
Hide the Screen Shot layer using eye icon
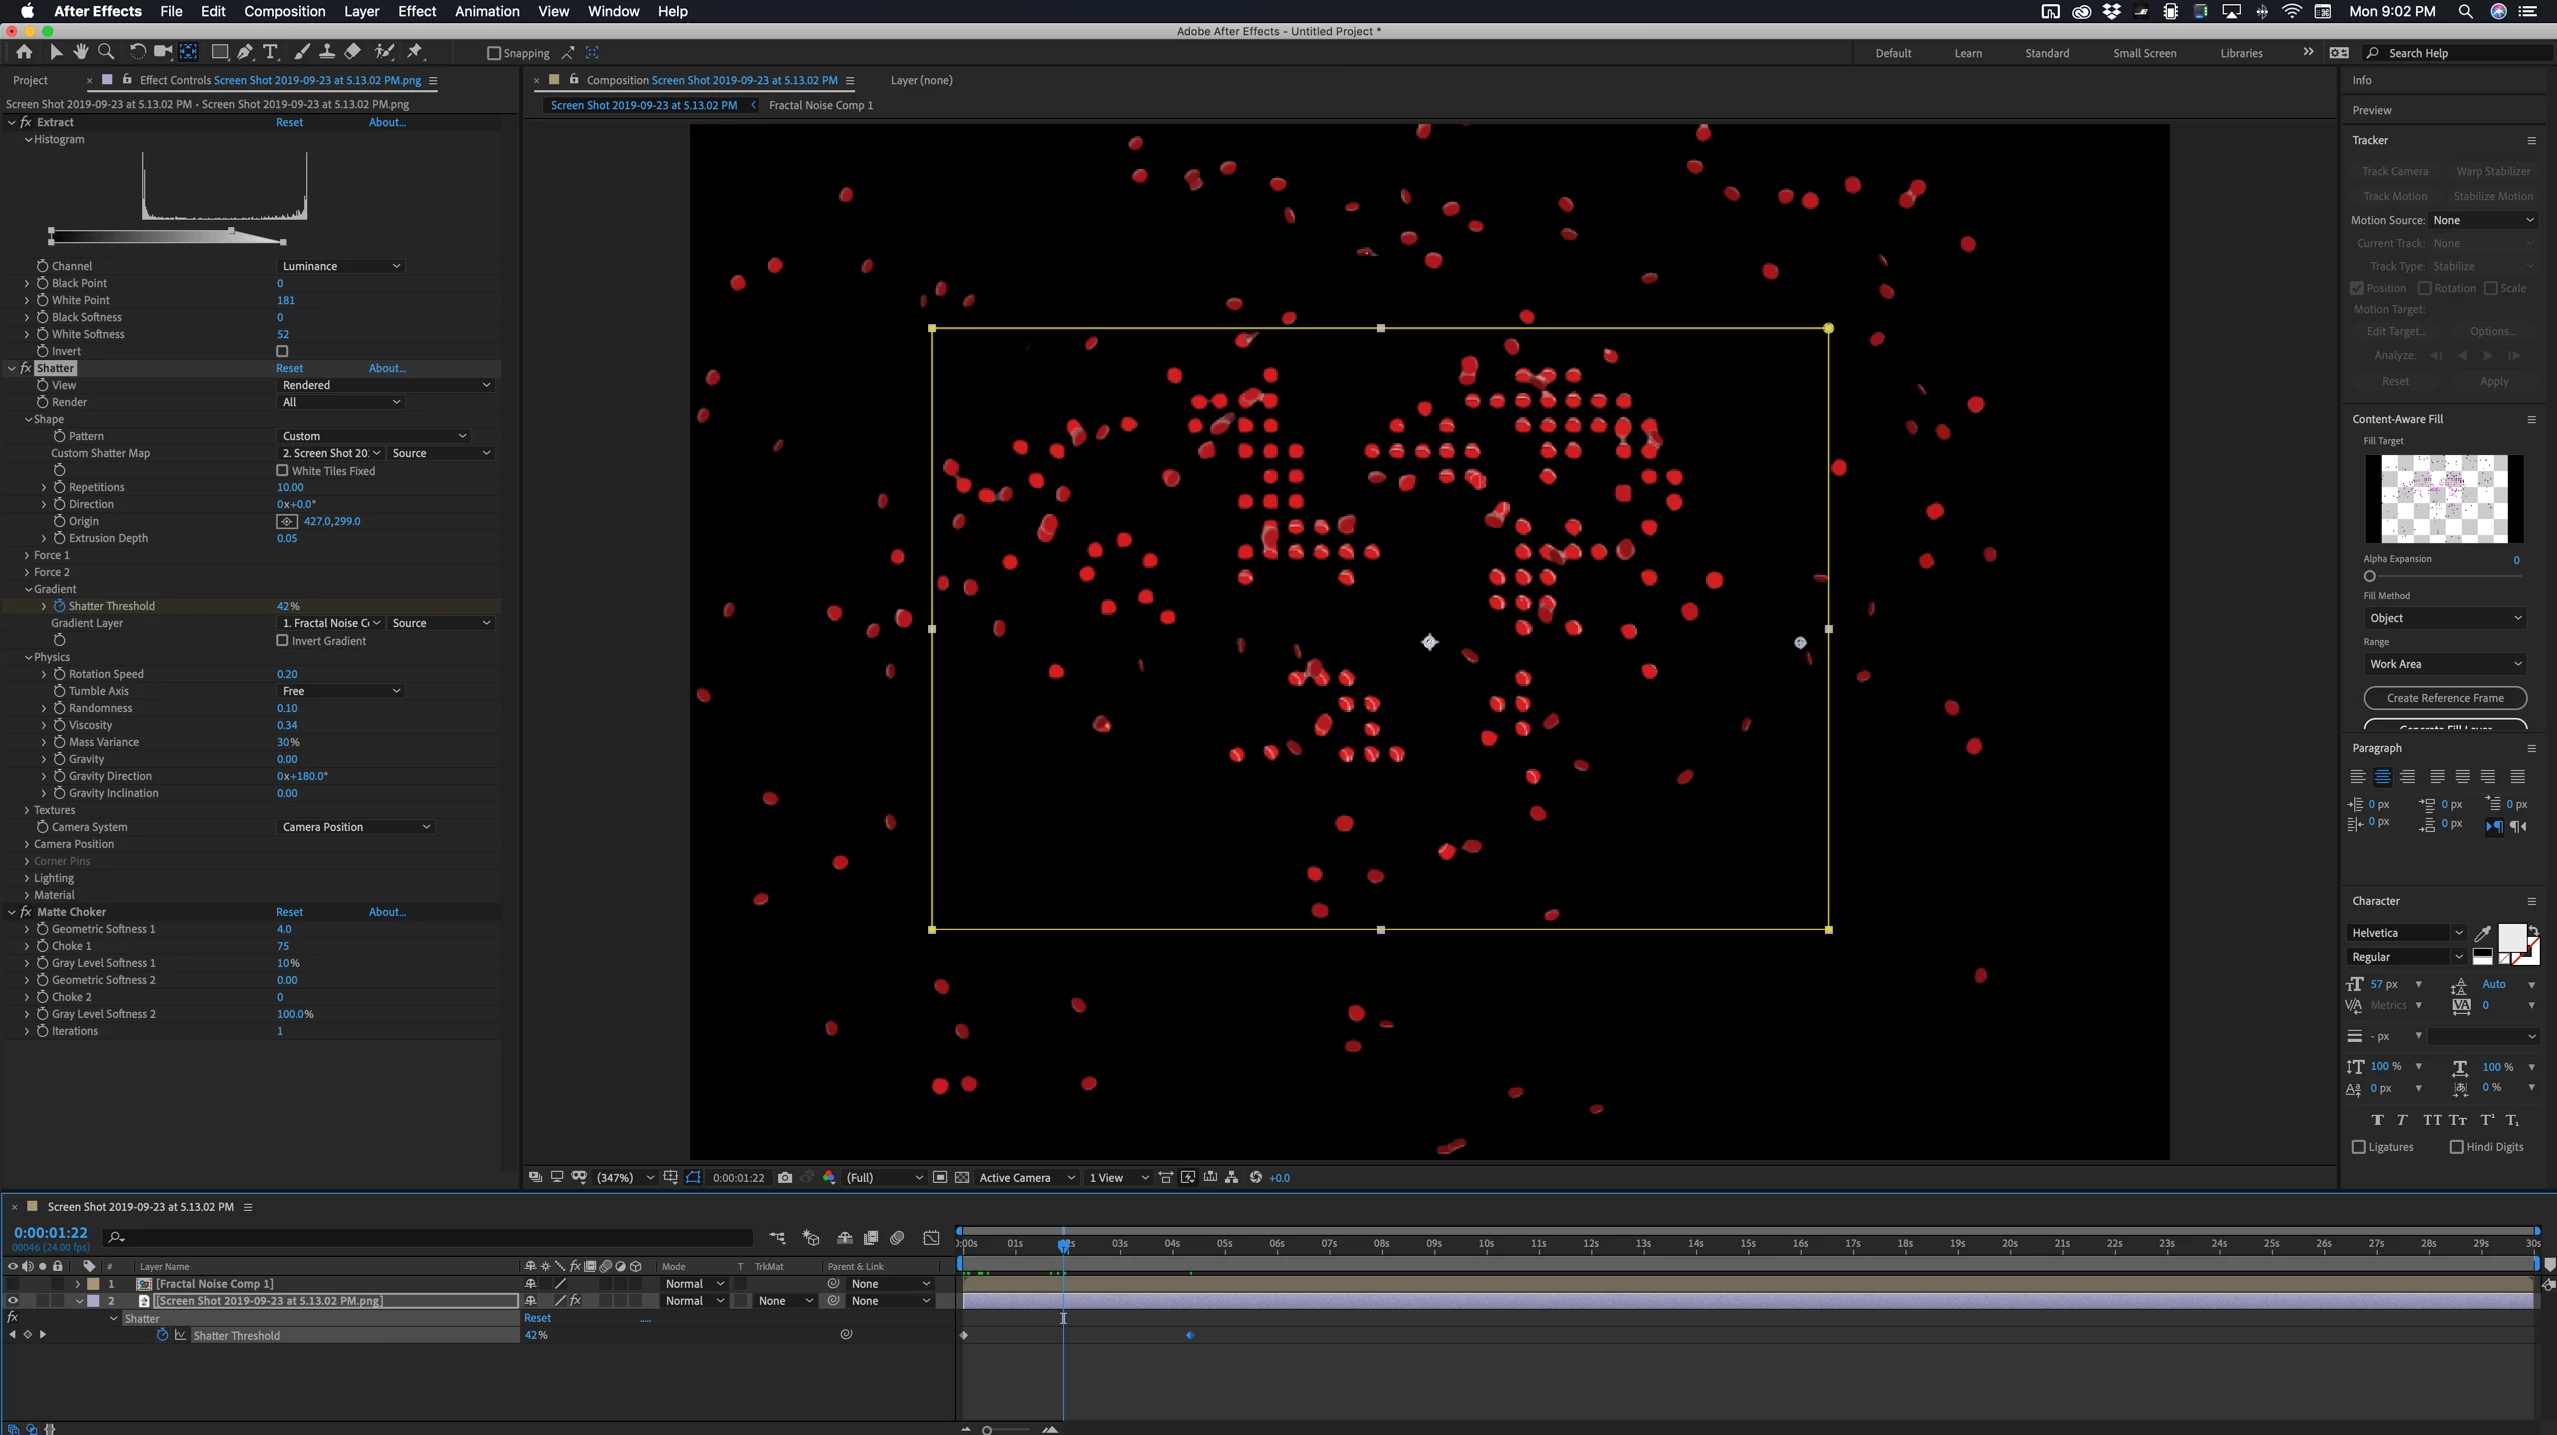[12, 1301]
